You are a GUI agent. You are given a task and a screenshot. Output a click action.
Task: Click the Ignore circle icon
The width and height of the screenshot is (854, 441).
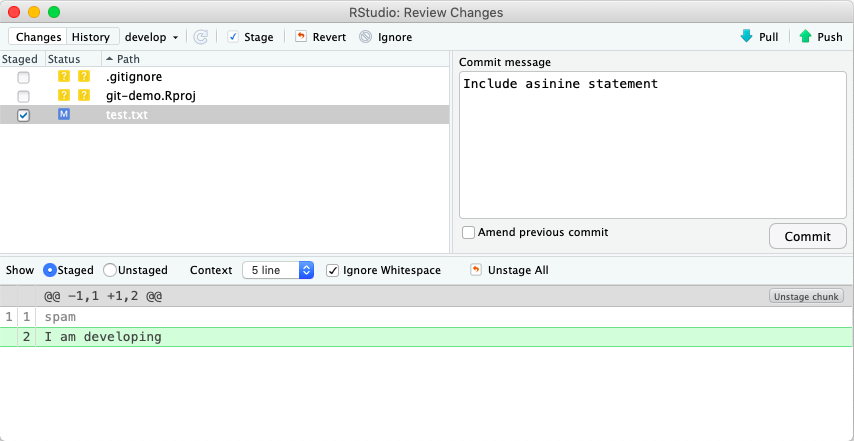tap(365, 37)
